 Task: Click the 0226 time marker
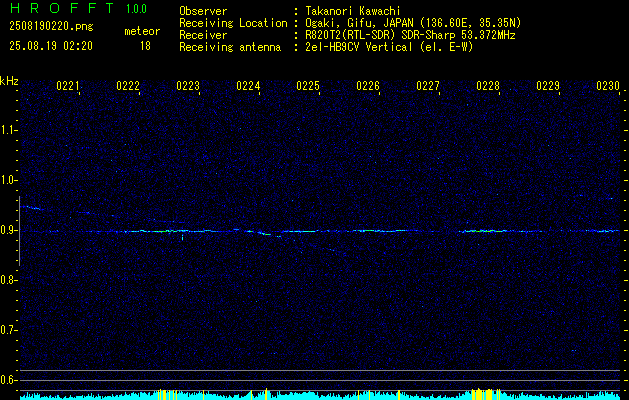pos(368,86)
